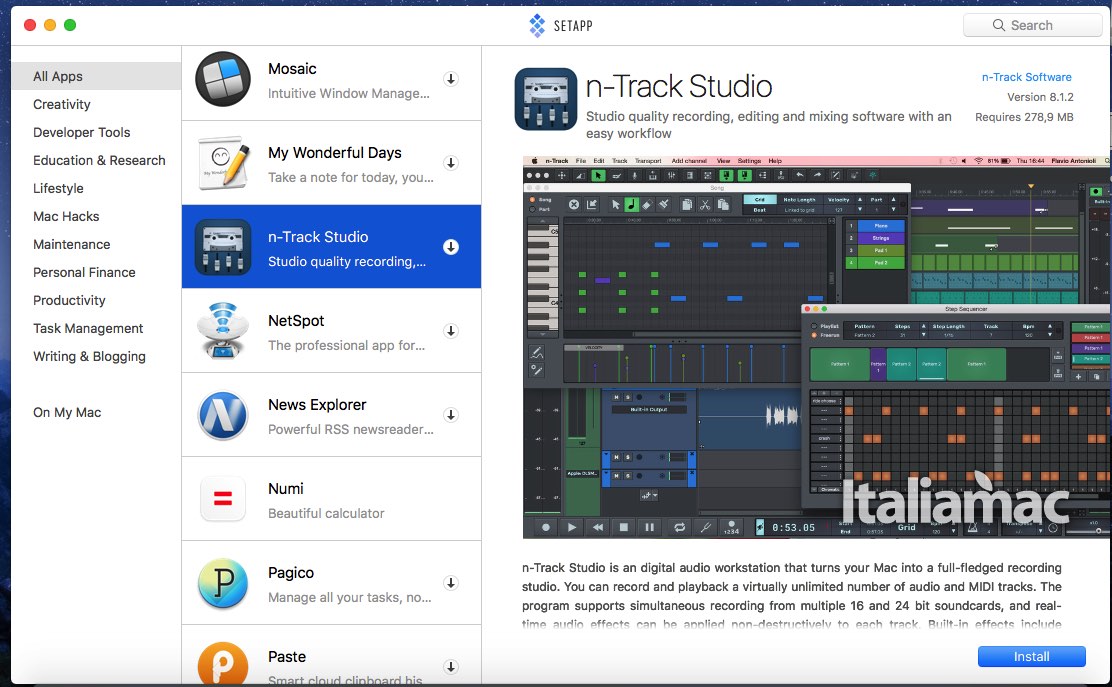Open the Lifestyle category
Image resolution: width=1112 pixels, height=687 pixels.
point(58,189)
